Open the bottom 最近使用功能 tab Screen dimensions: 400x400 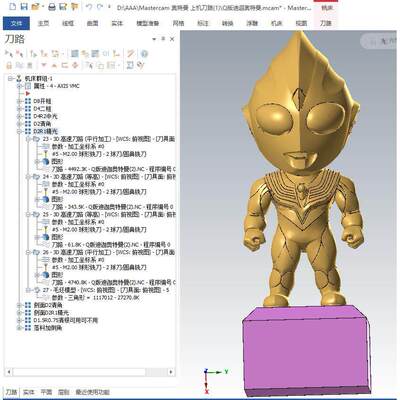click(x=92, y=392)
